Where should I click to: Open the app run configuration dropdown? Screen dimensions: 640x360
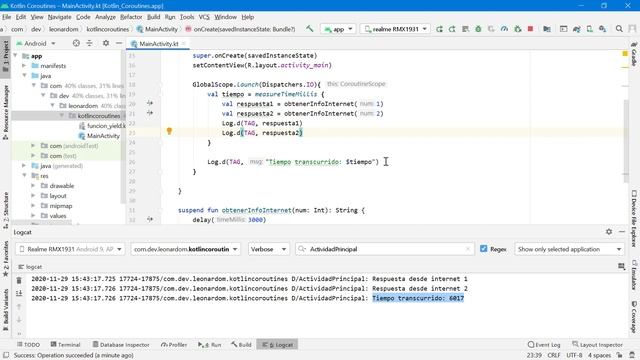pos(338,29)
